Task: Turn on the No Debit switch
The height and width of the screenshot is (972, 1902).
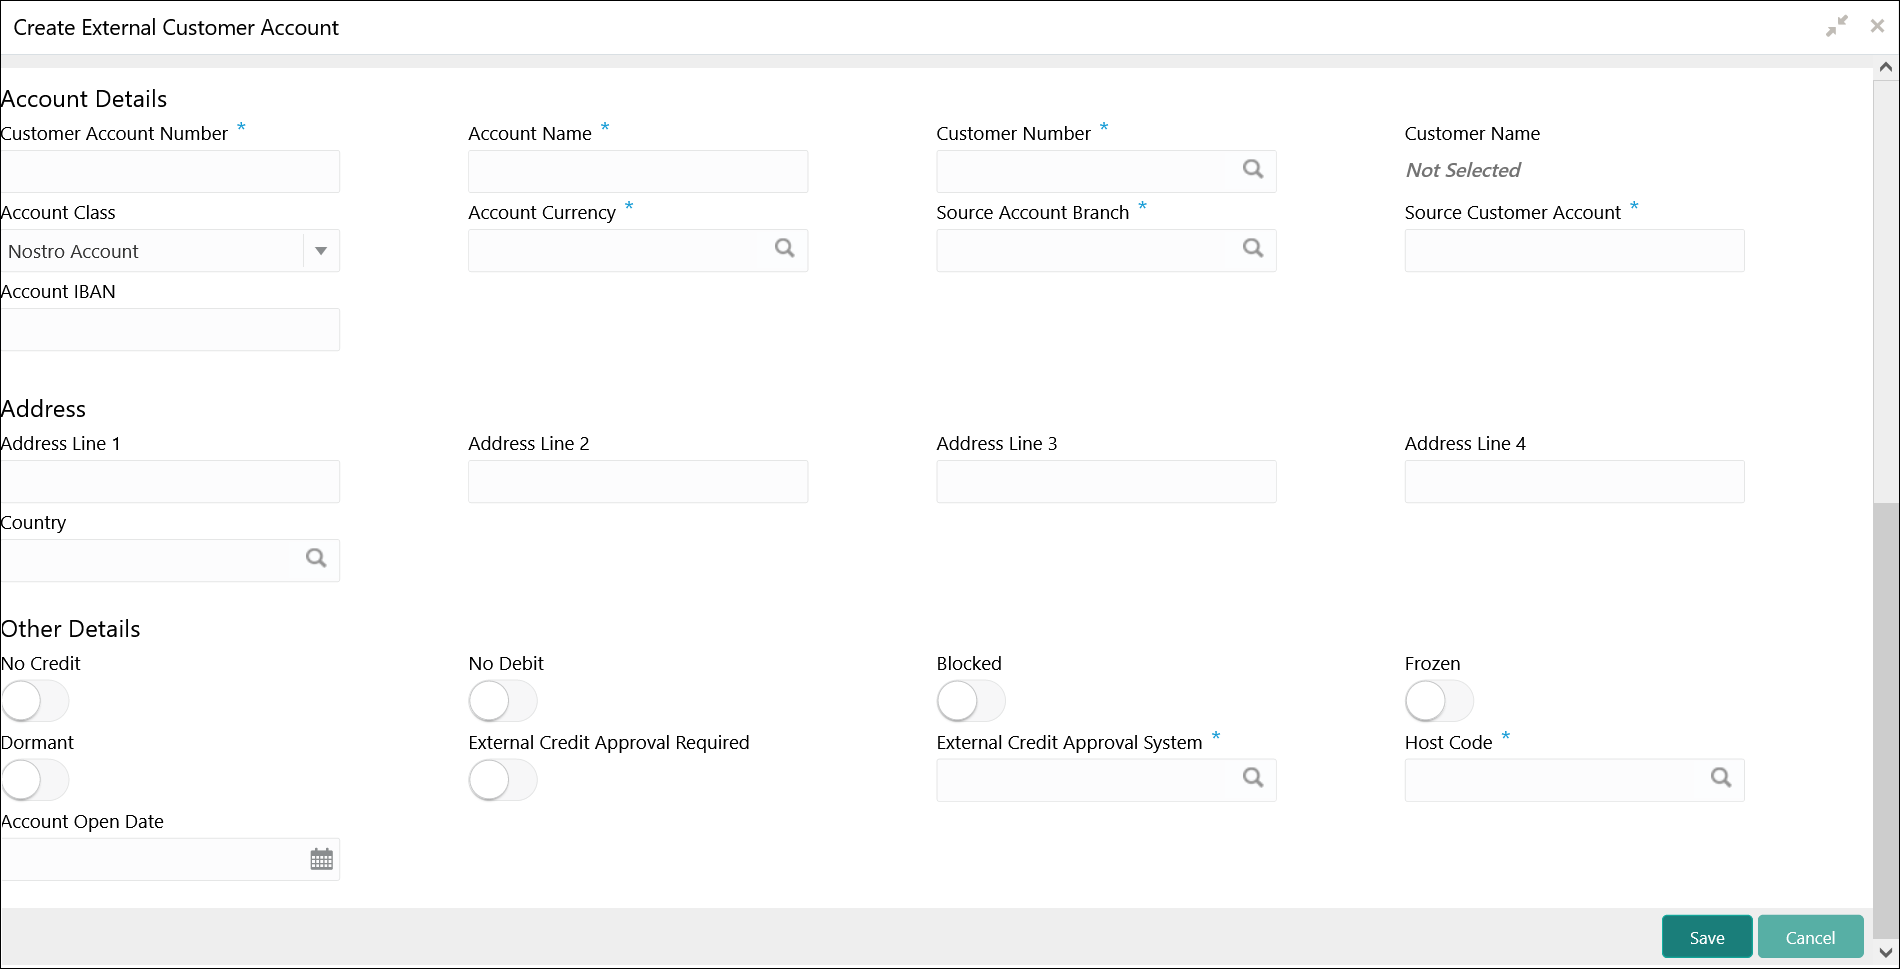Action: [x=503, y=701]
